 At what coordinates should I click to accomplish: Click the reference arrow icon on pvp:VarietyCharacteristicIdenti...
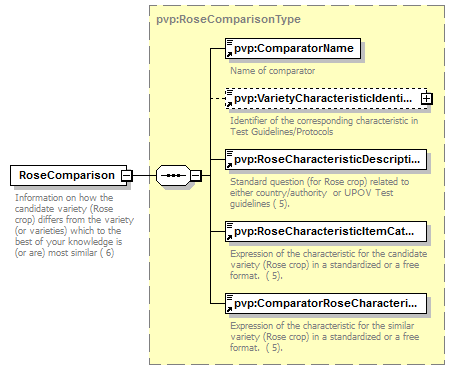(229, 105)
